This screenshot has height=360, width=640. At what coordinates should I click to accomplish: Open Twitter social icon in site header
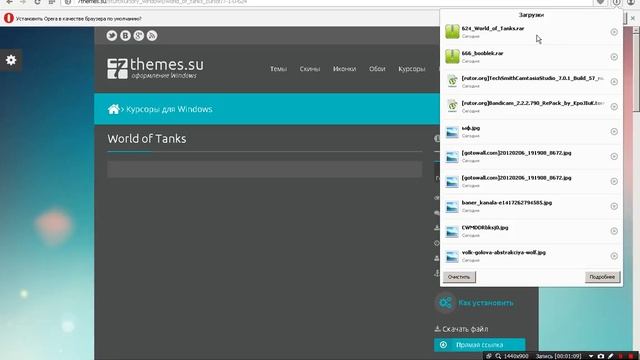click(111, 36)
